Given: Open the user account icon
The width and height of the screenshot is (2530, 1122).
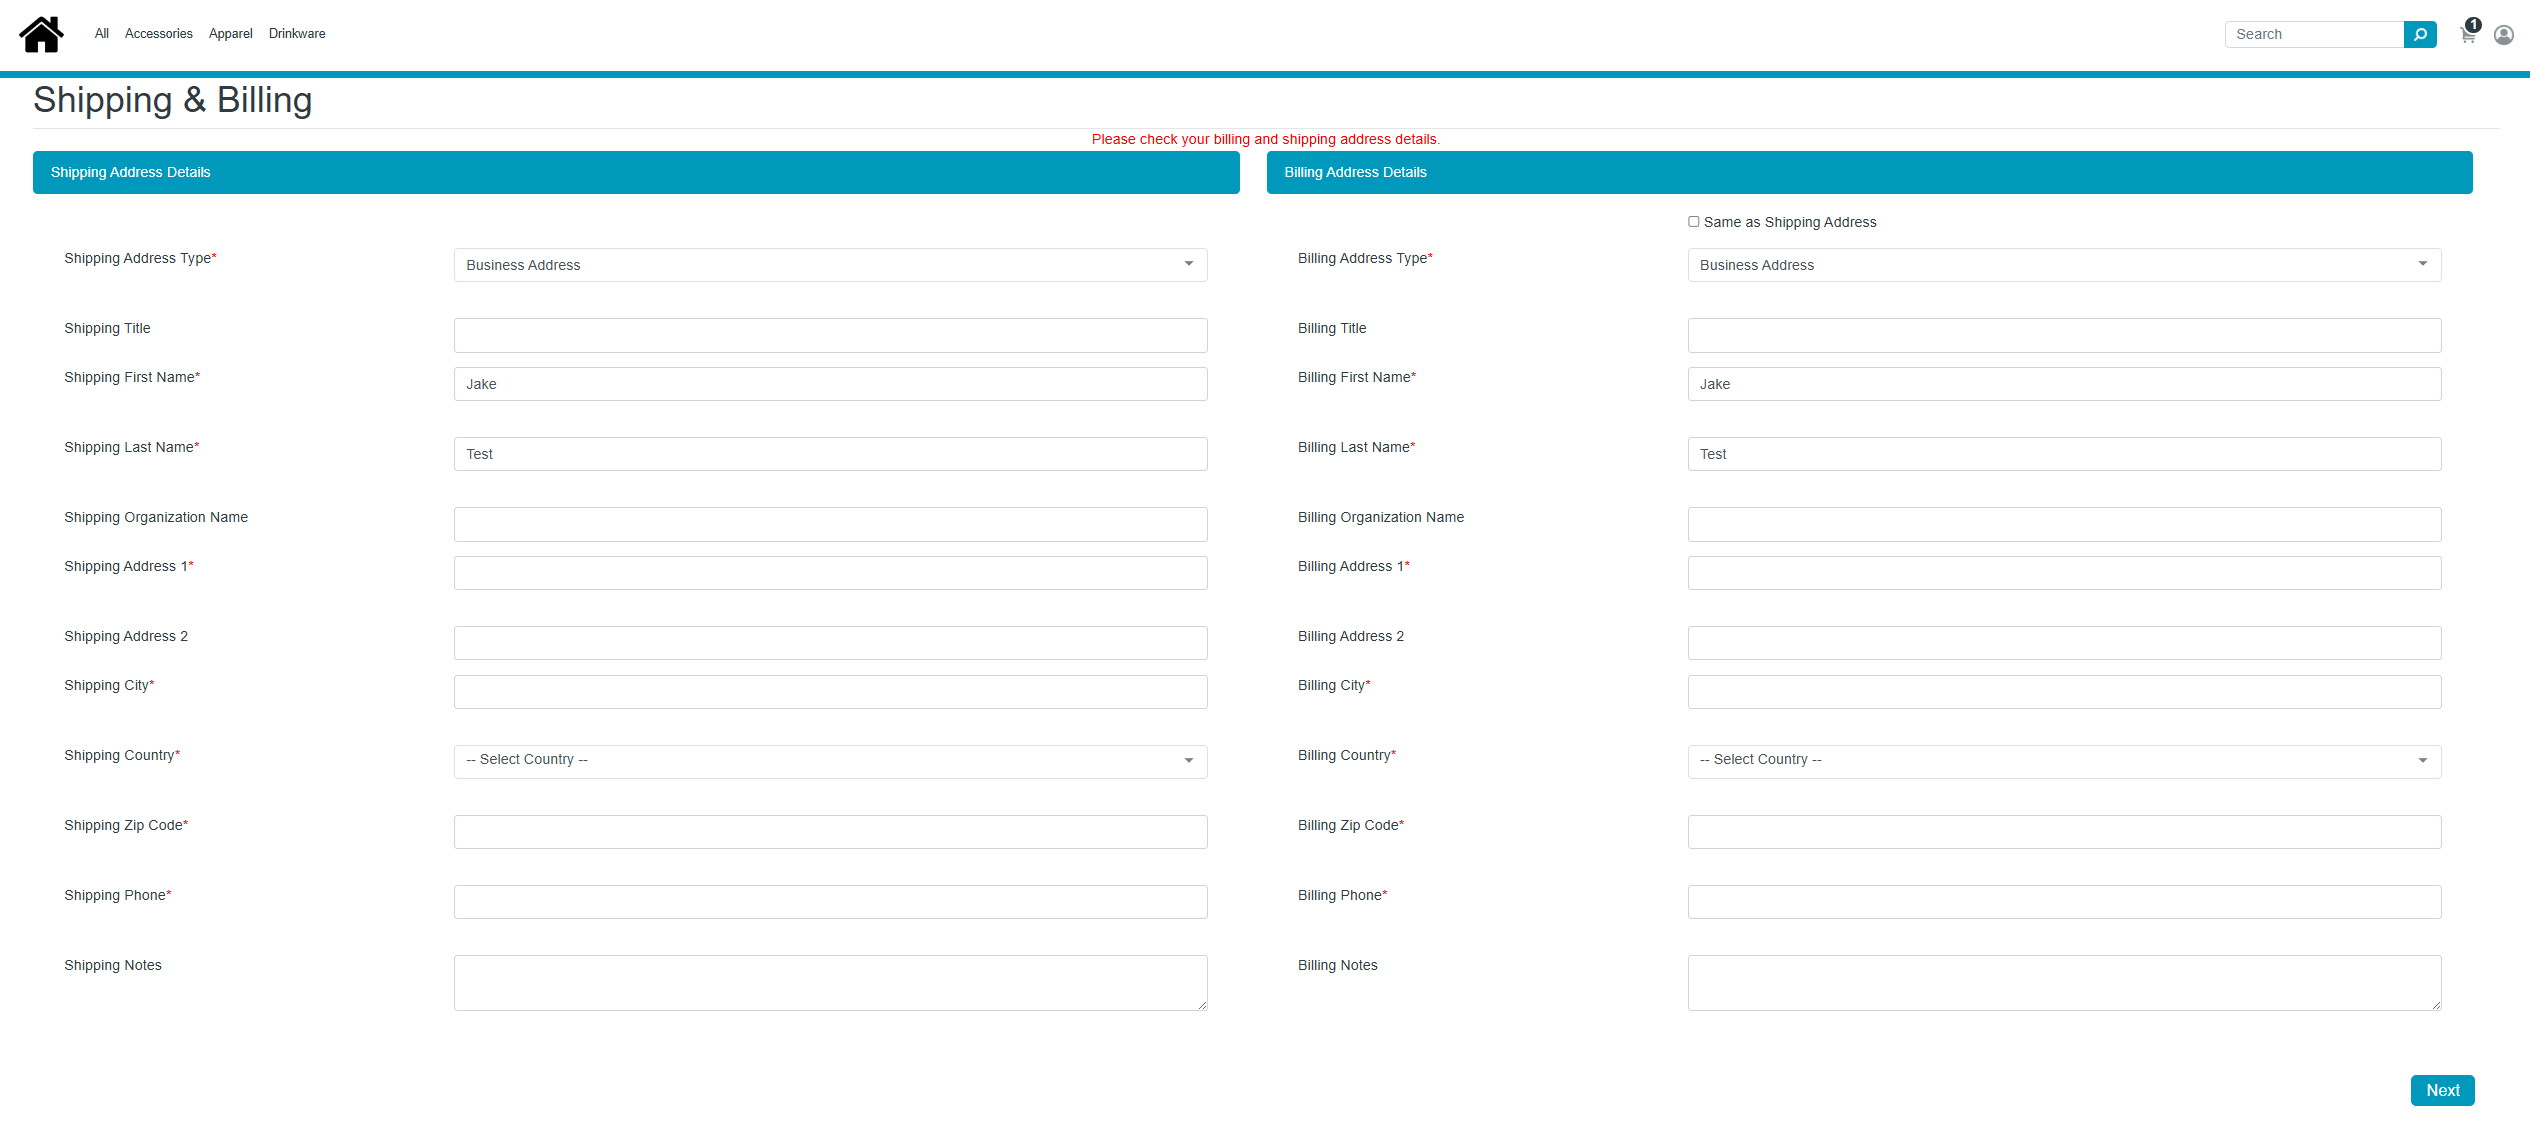Looking at the screenshot, I should pyautogui.click(x=2503, y=35).
